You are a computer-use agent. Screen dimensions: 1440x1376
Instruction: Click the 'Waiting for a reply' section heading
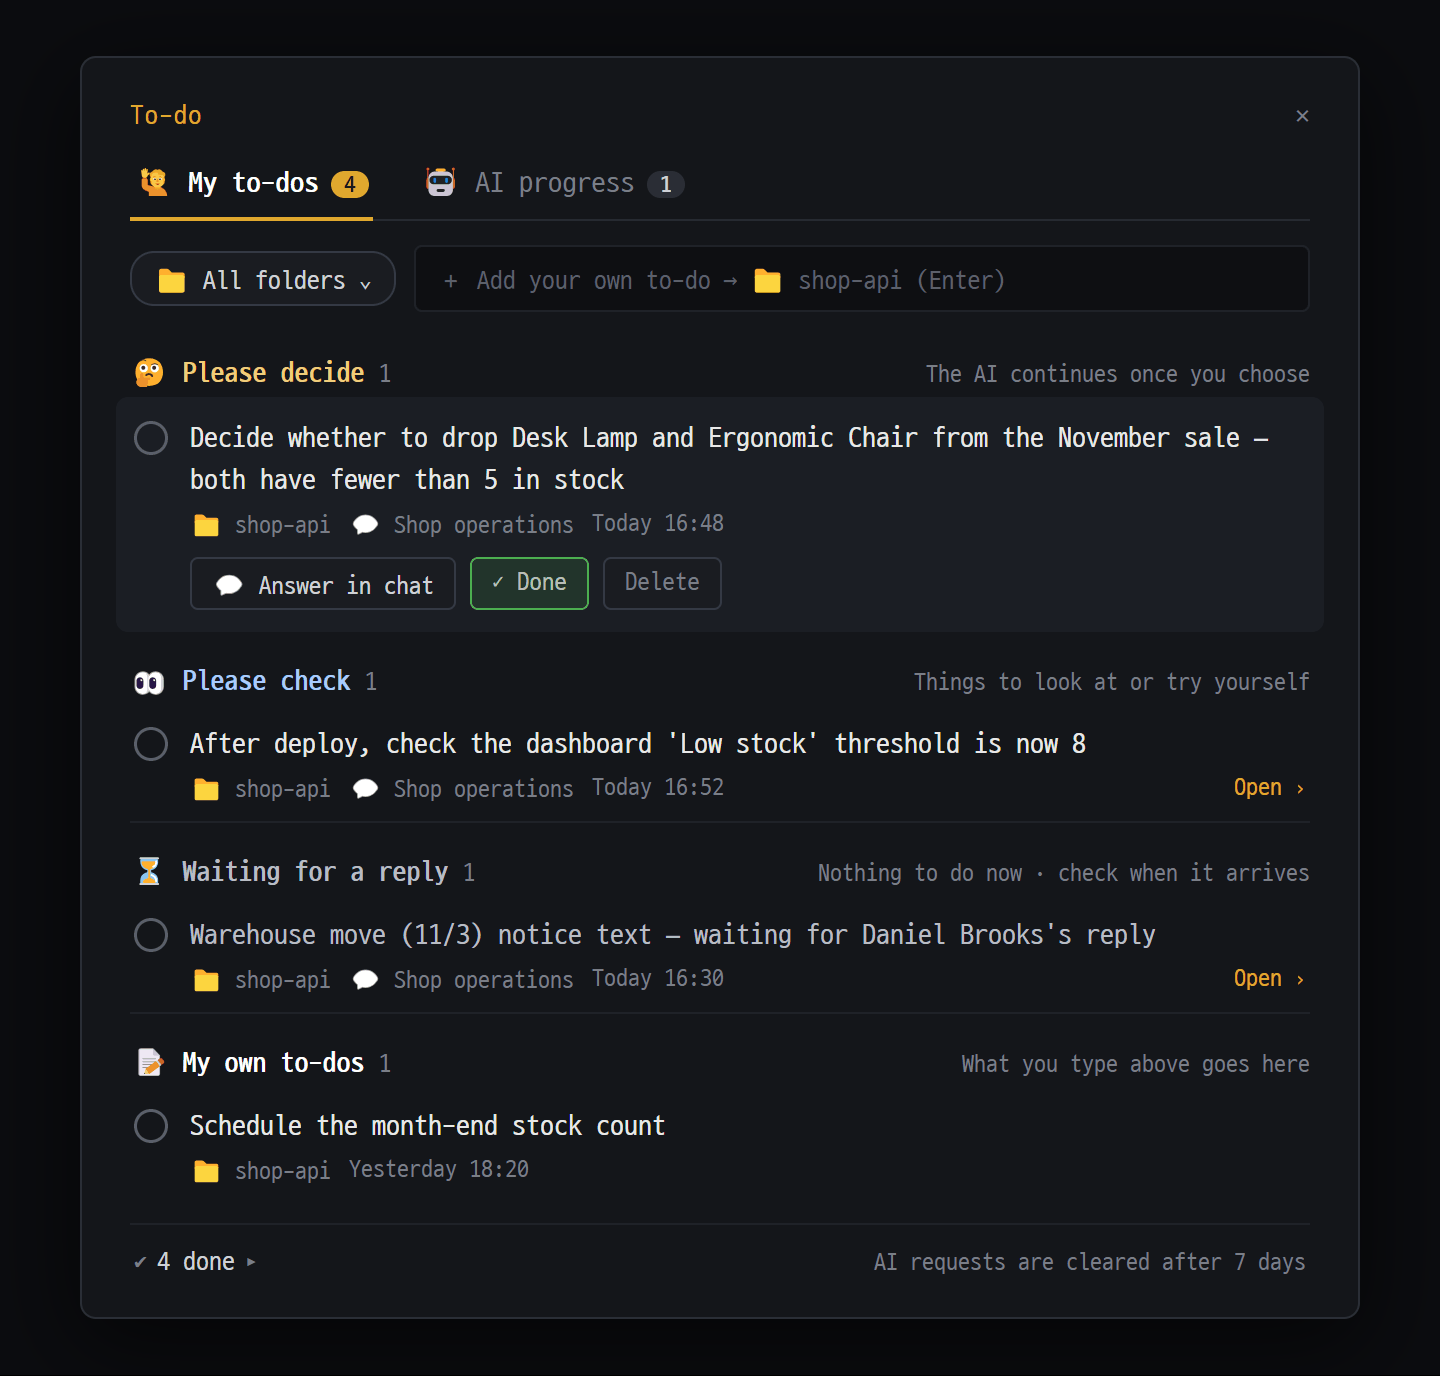[315, 872]
